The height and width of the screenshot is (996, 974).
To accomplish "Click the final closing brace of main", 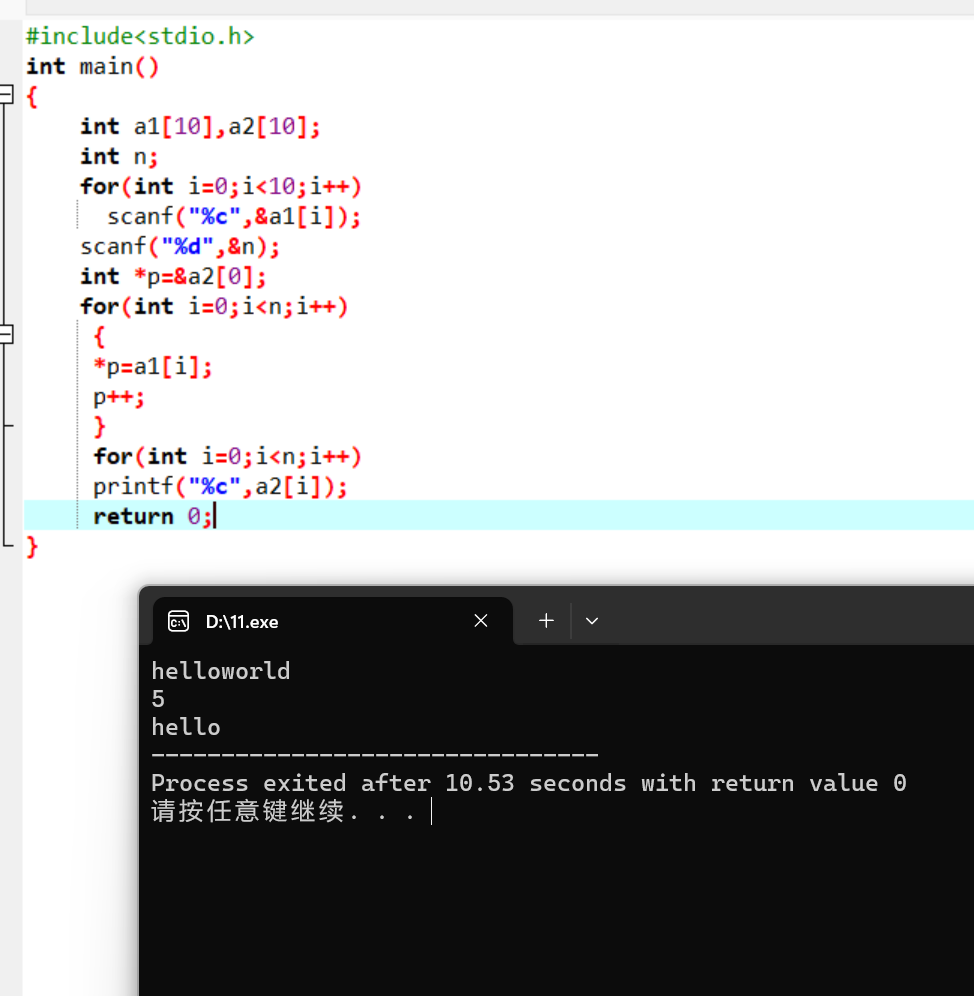I will tap(32, 546).
